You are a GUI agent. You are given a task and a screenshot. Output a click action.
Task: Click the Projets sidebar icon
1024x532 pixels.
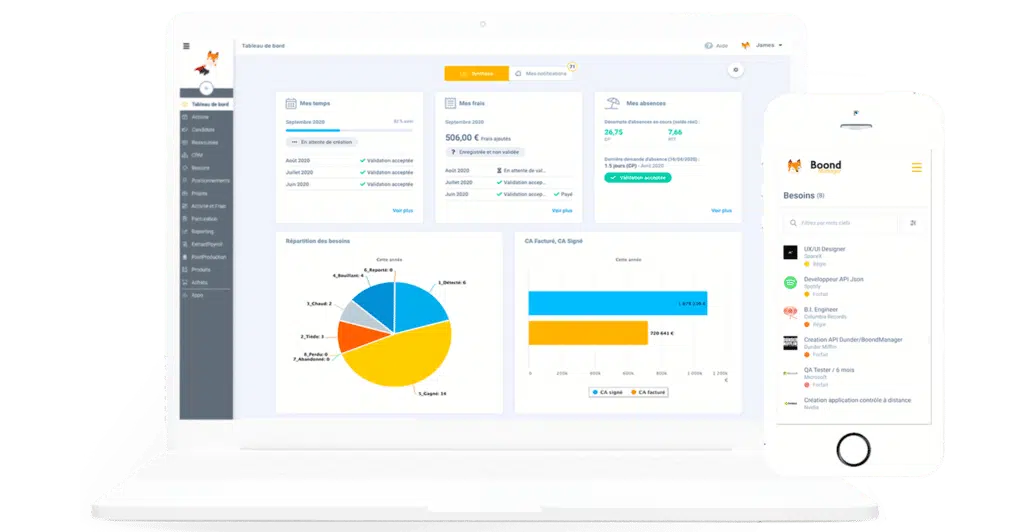click(x=185, y=193)
